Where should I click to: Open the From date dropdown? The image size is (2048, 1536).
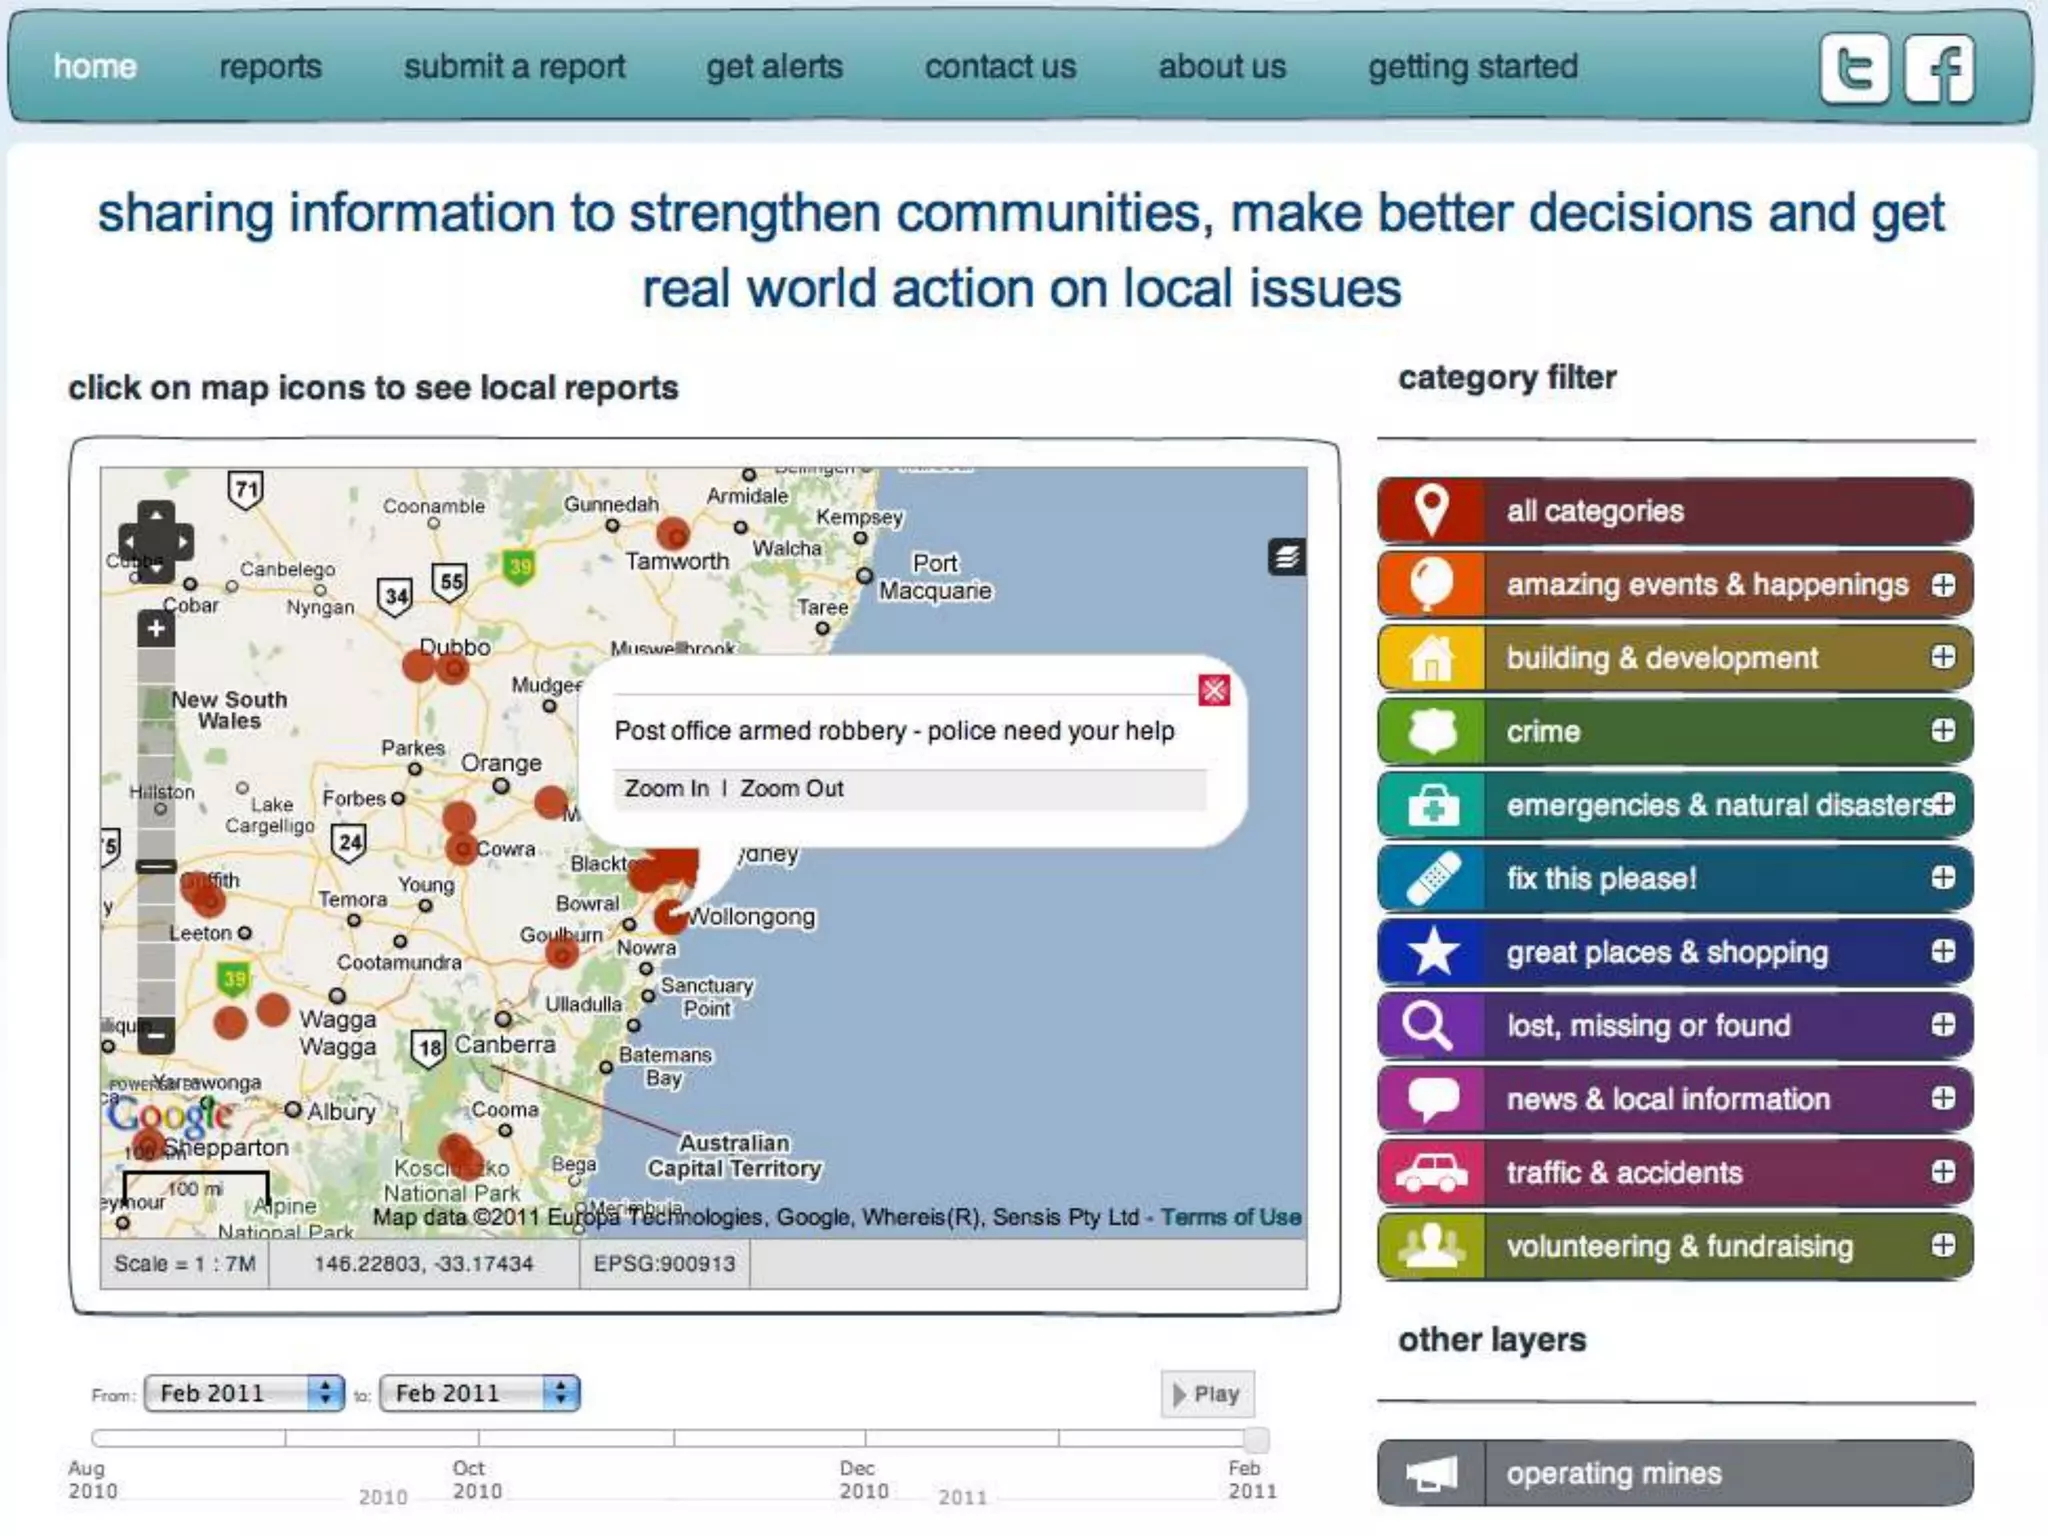244,1393
